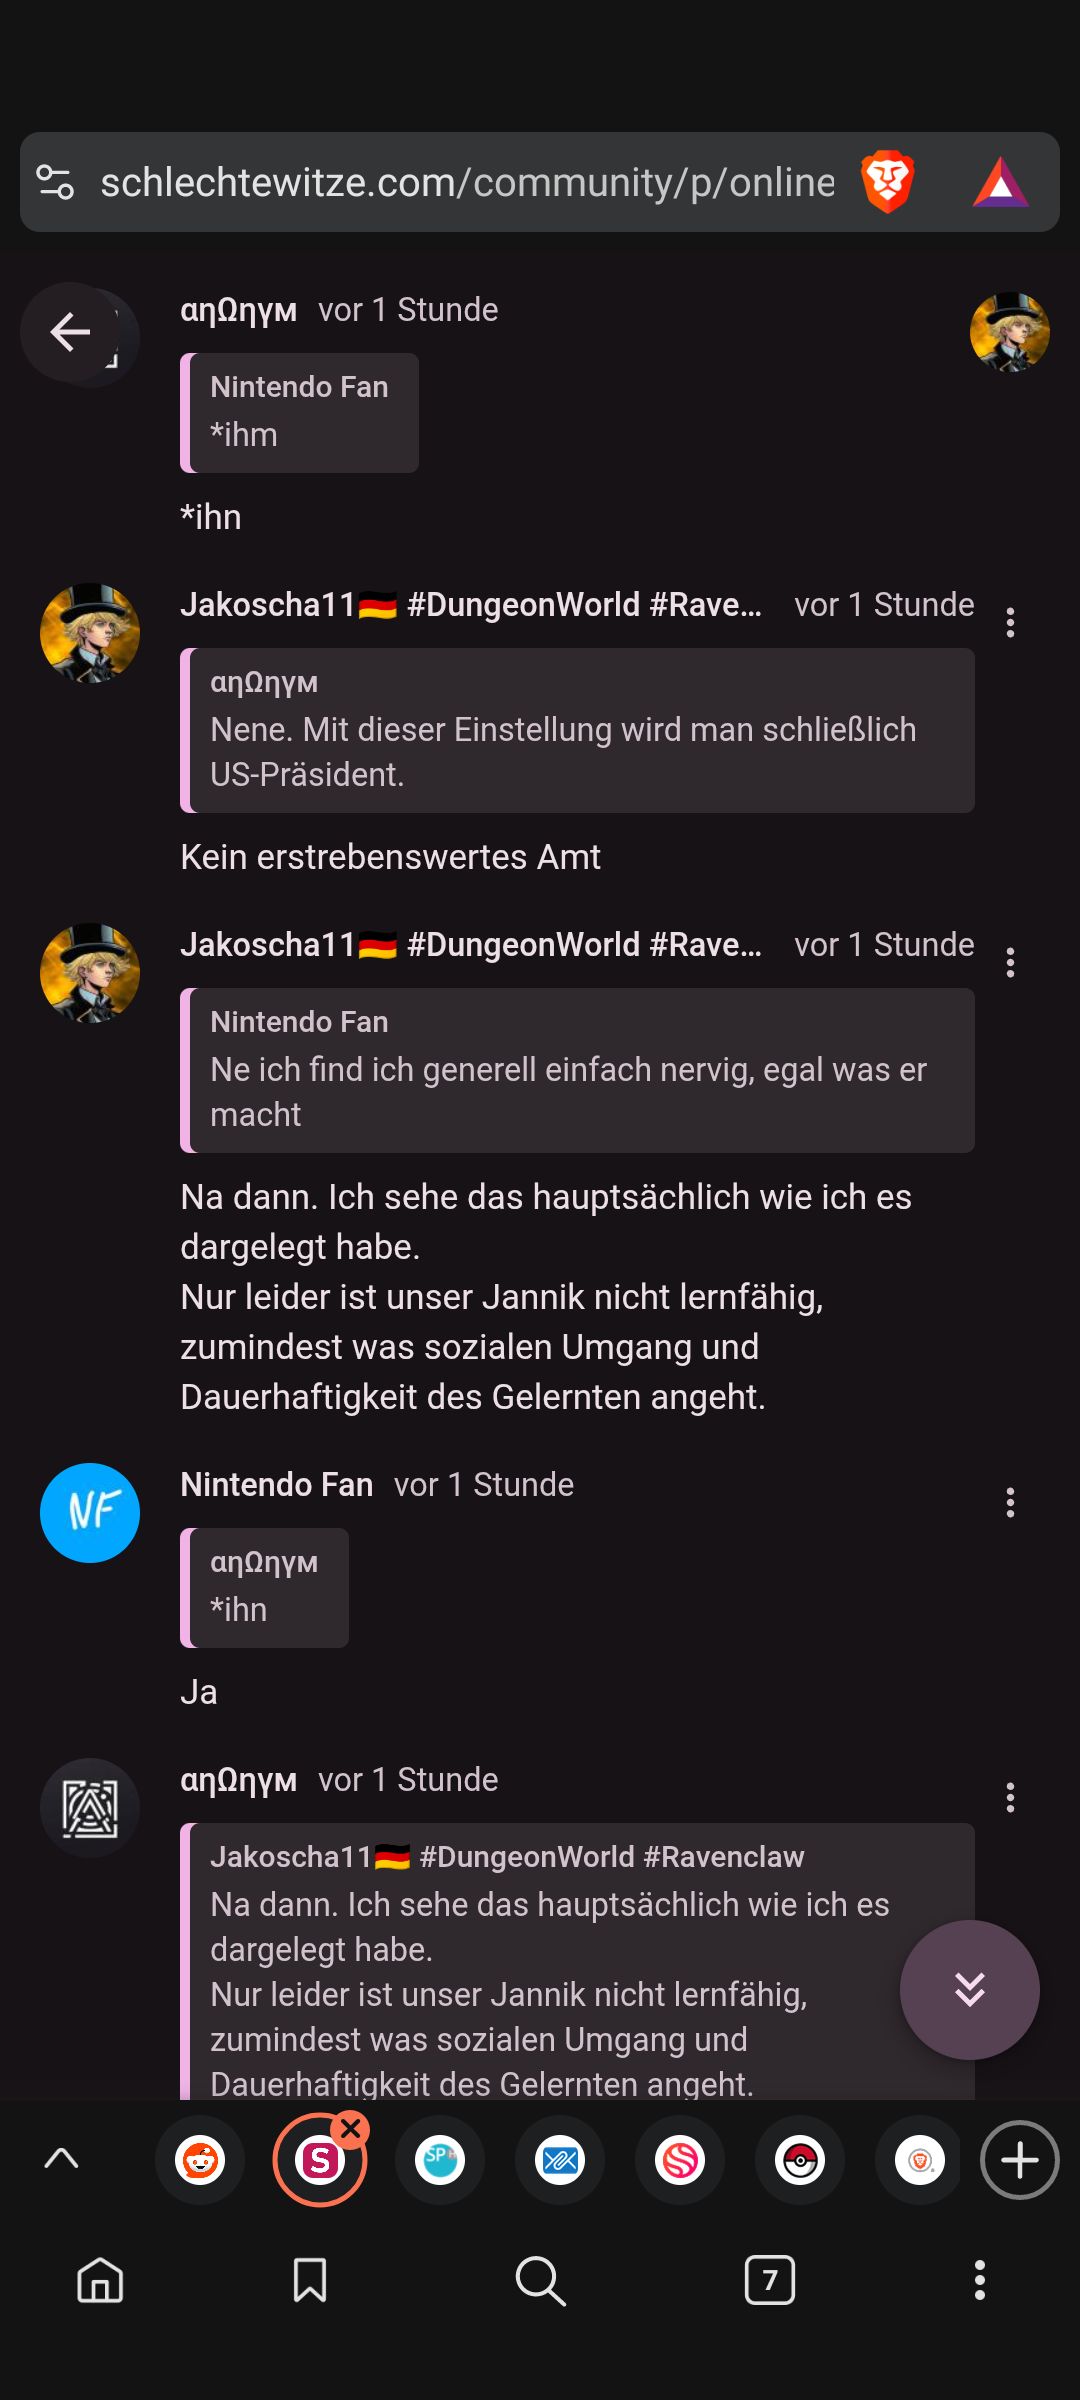
Task: Switch to the Reddit tab icon
Action: pyautogui.click(x=200, y=2160)
